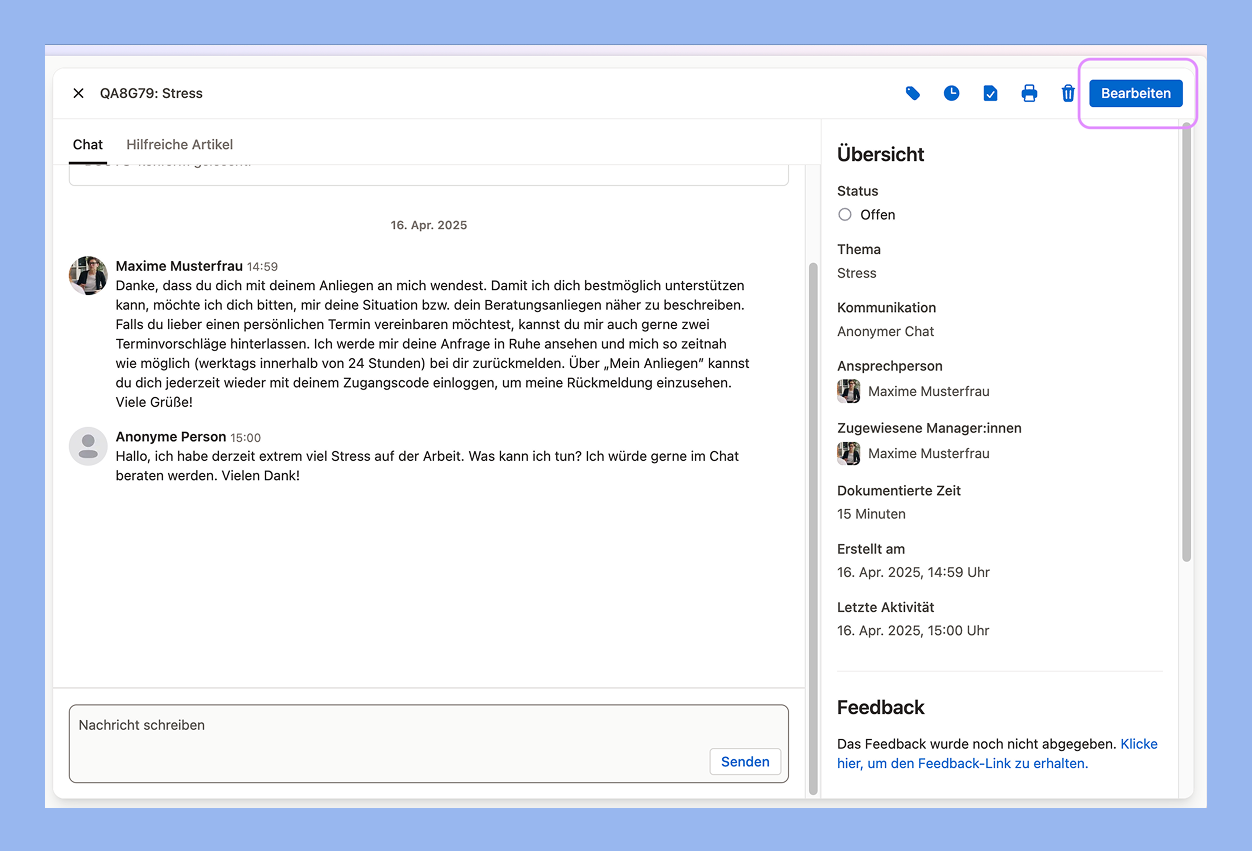Select the Offen status radio button
The height and width of the screenshot is (851, 1252).
coord(845,215)
